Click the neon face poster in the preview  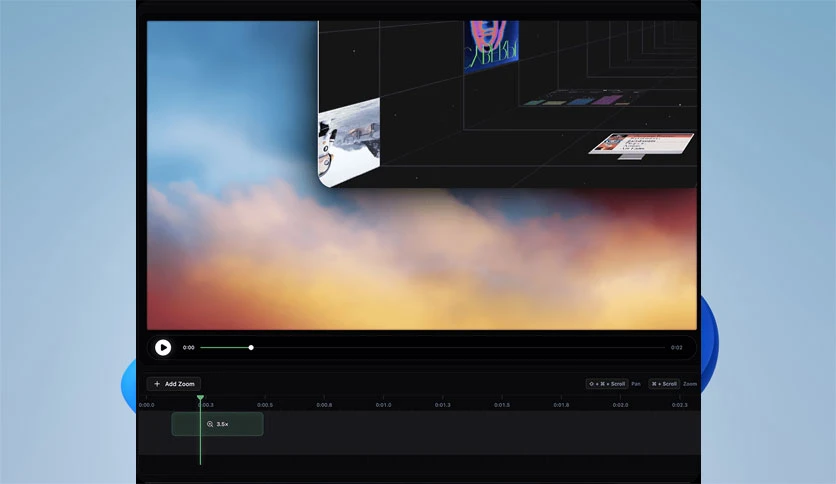pos(491,46)
